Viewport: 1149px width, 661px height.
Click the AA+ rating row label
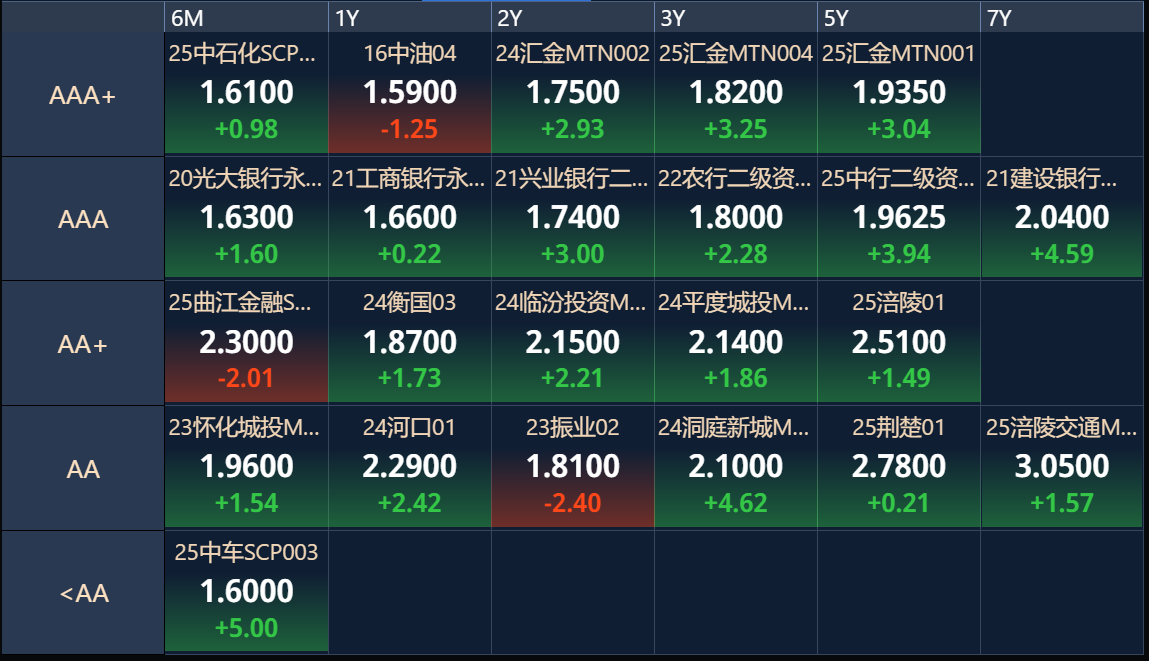pyautogui.click(x=83, y=343)
